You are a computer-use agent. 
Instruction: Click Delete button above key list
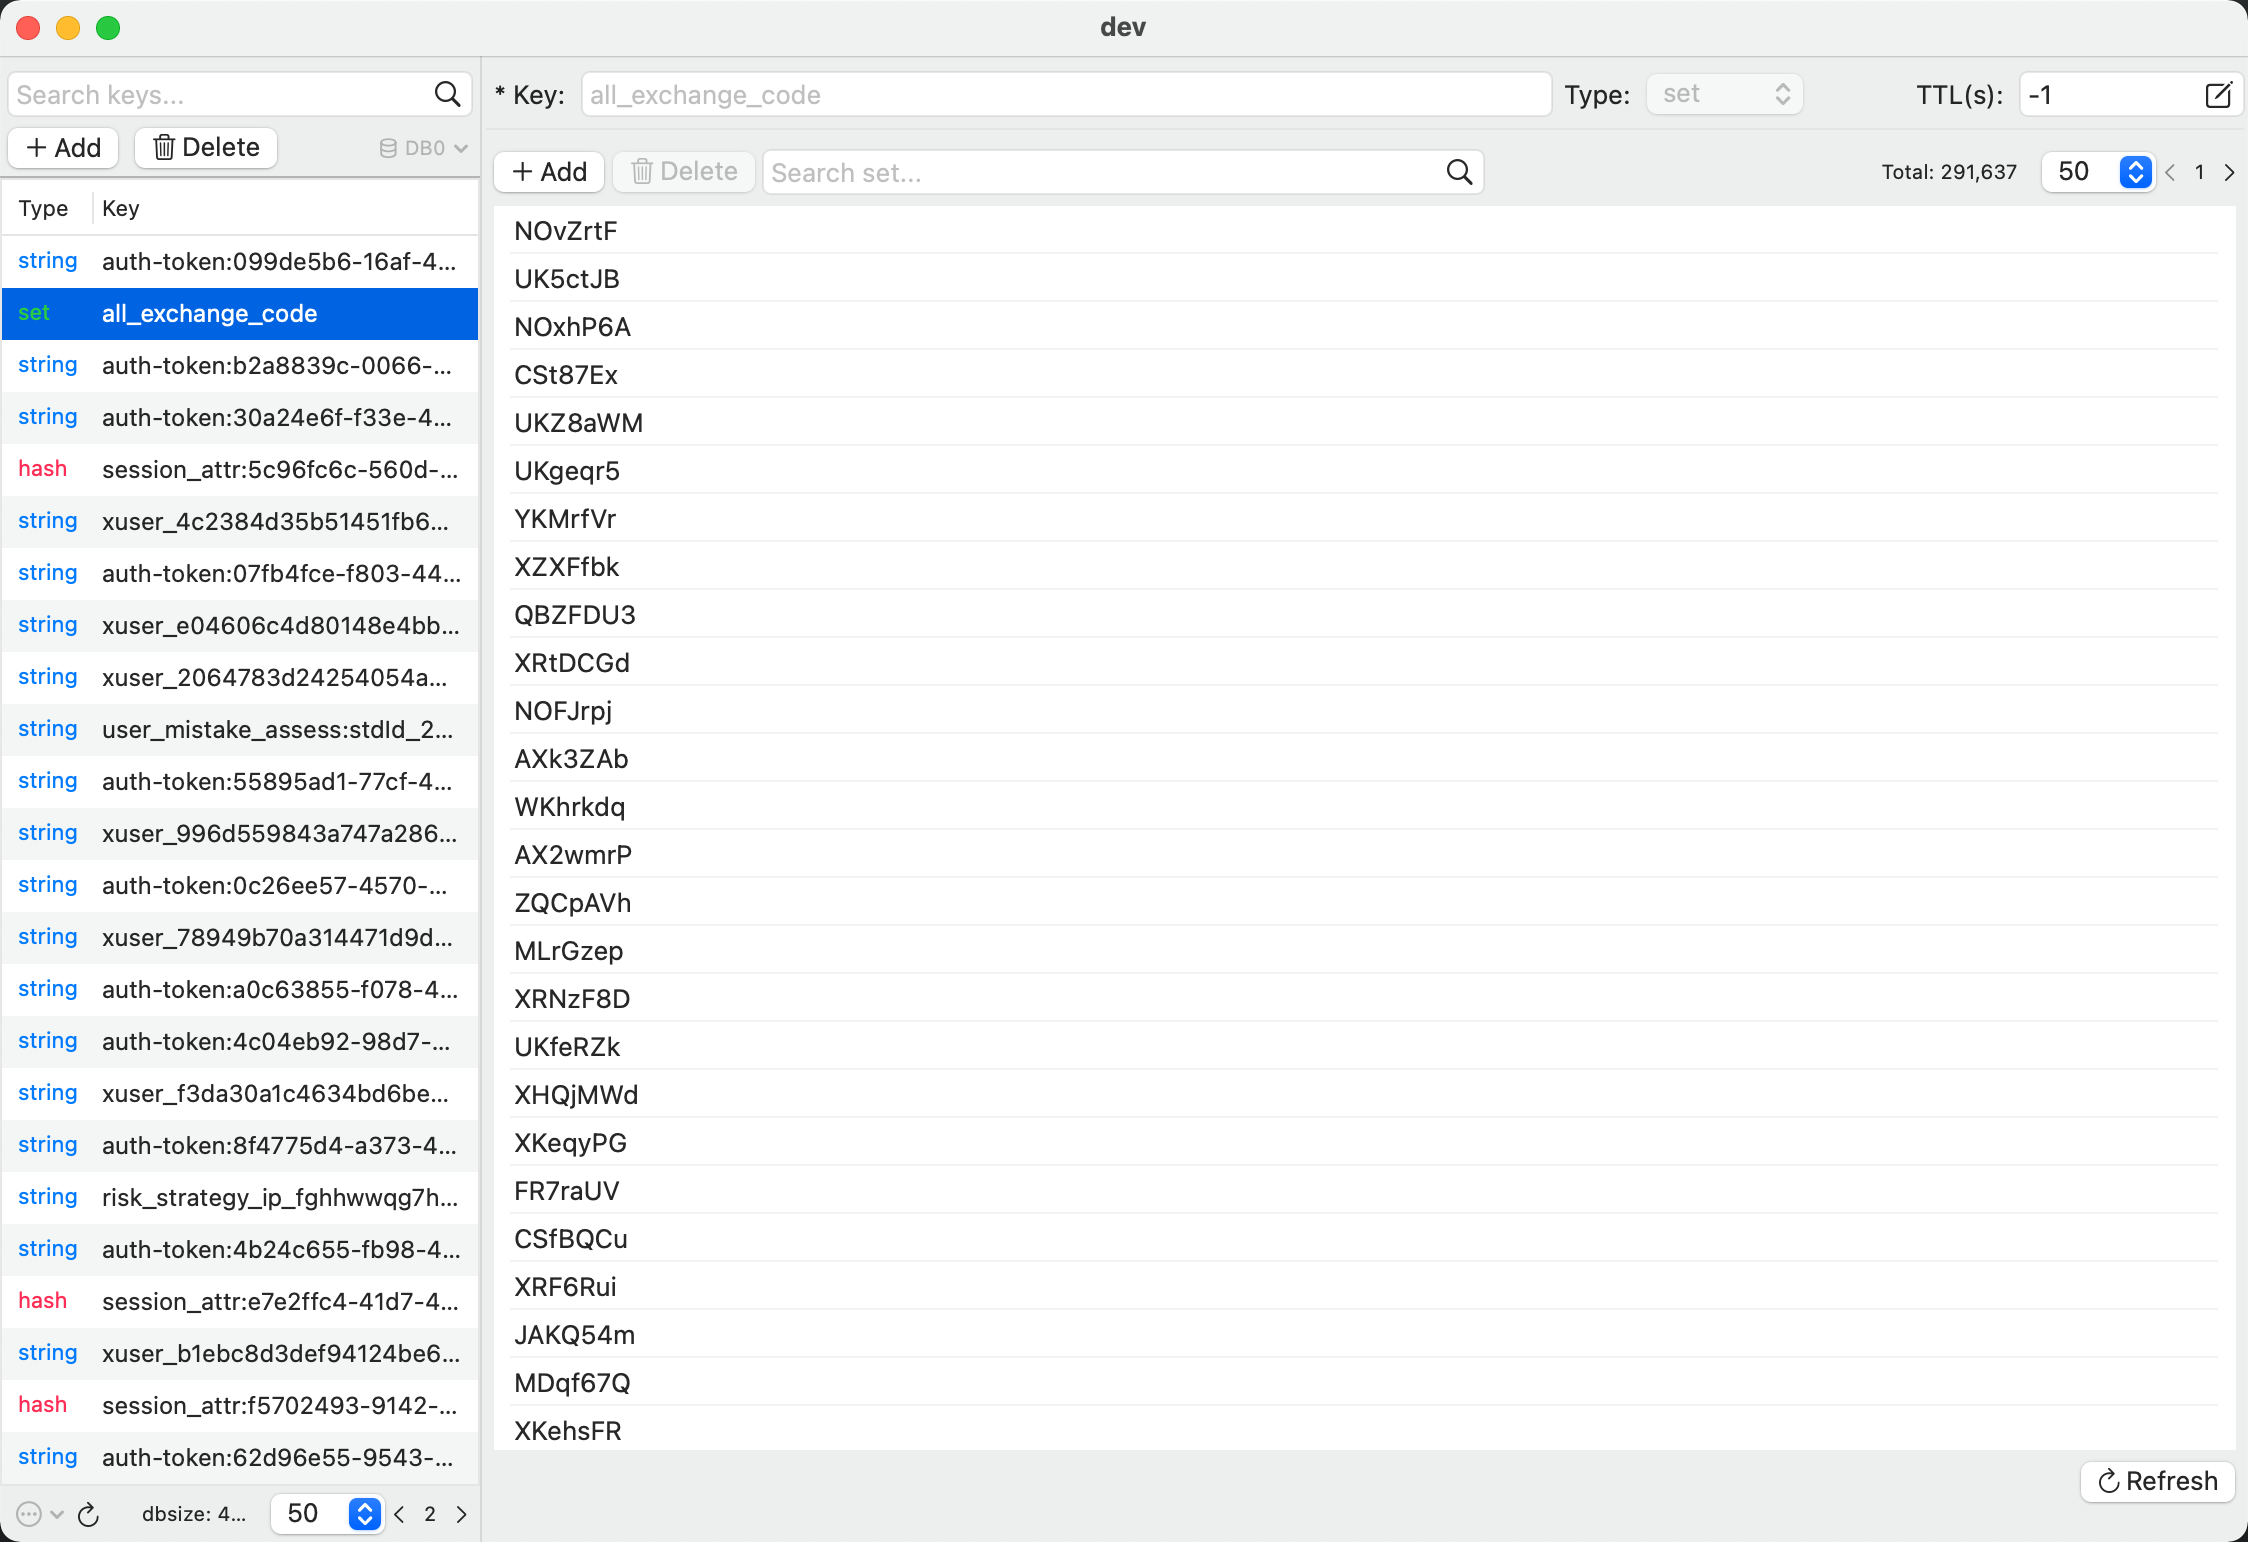click(206, 147)
